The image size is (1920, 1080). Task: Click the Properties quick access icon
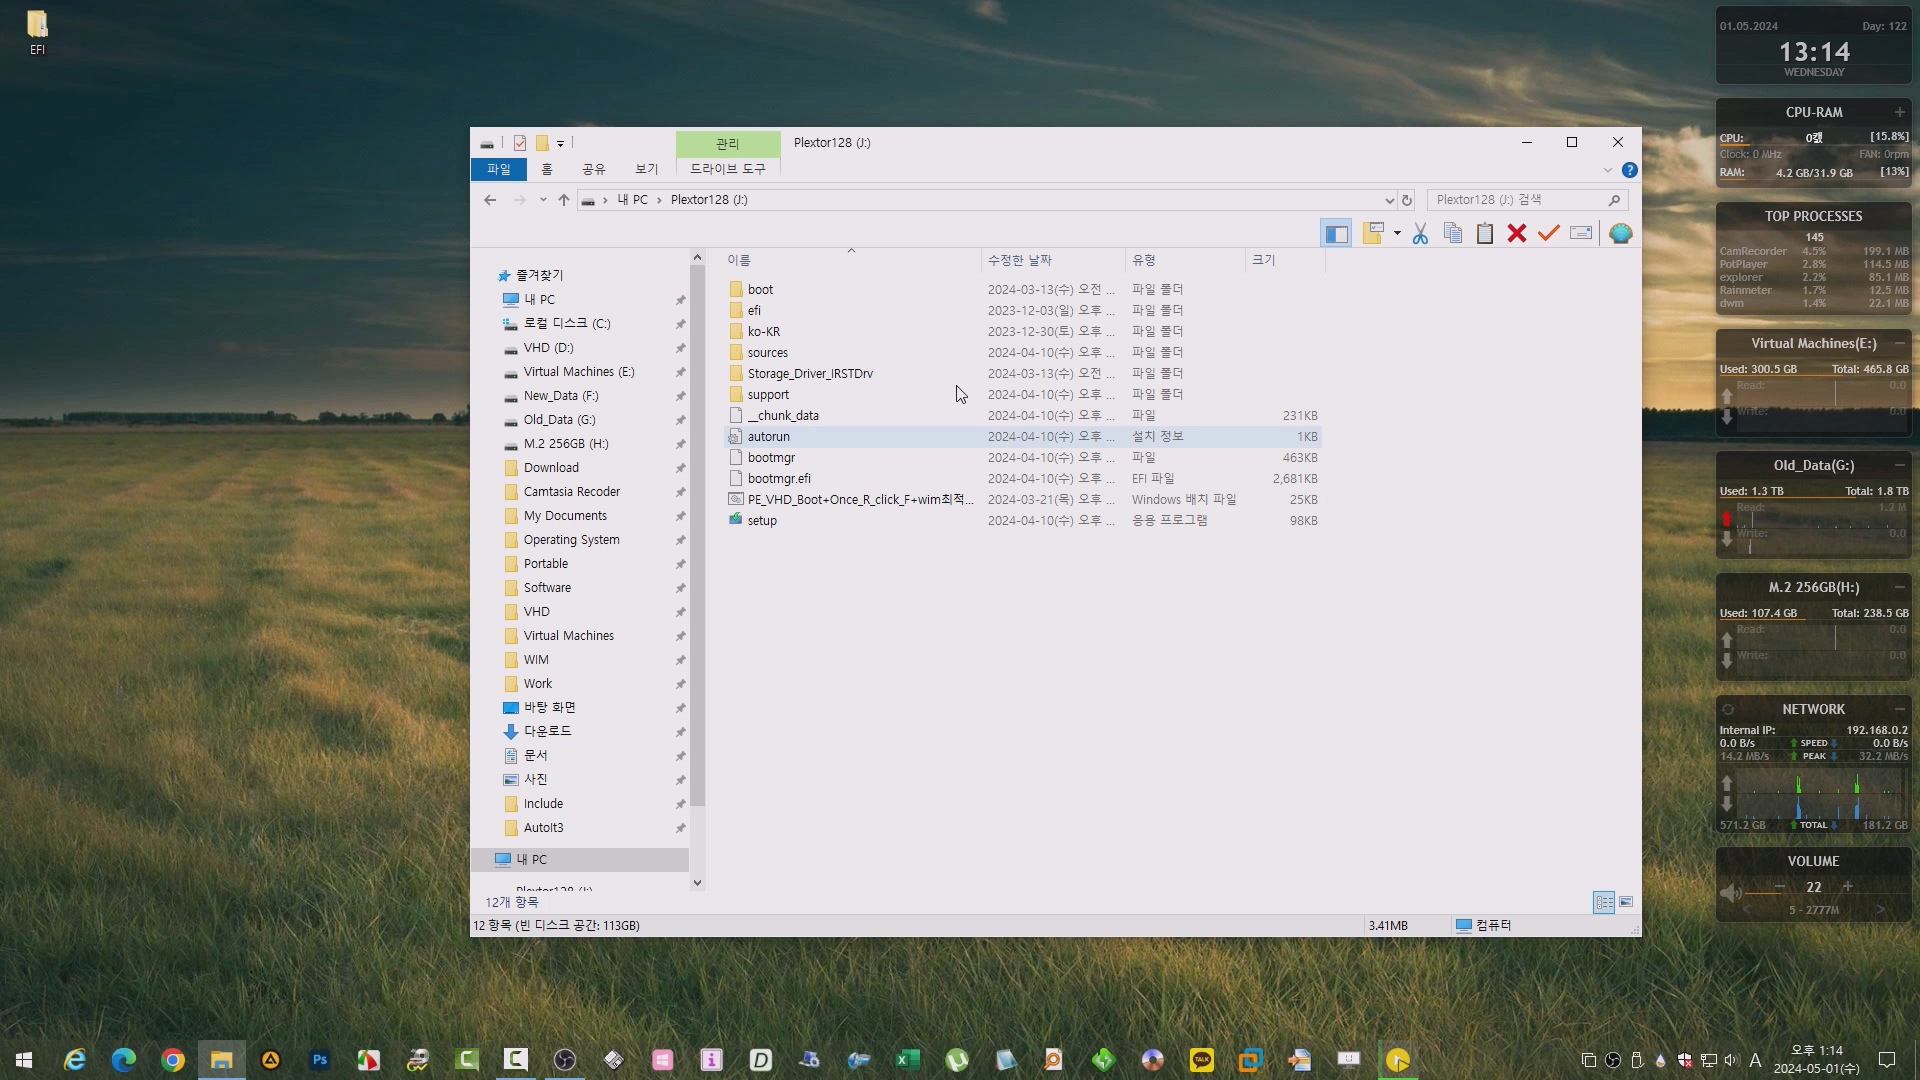click(520, 143)
